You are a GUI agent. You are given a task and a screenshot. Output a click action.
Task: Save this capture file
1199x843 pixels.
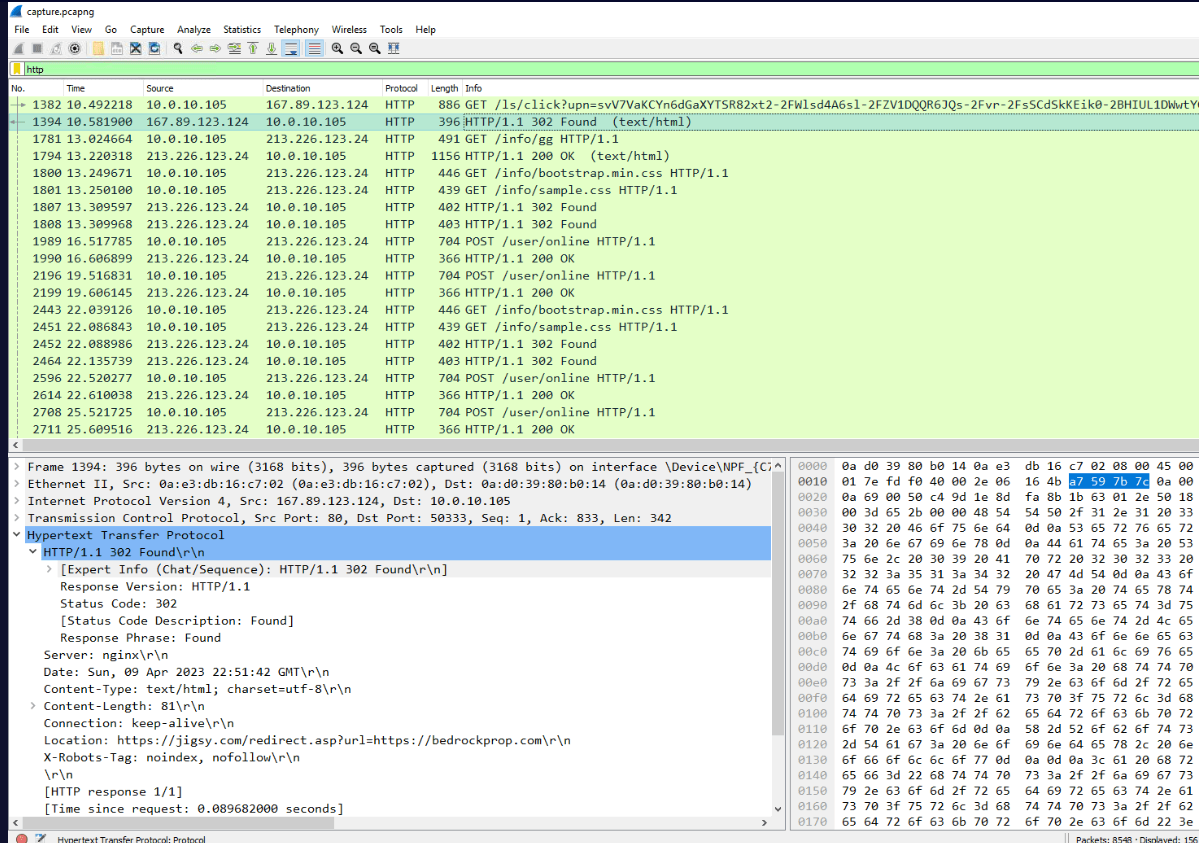(117, 48)
